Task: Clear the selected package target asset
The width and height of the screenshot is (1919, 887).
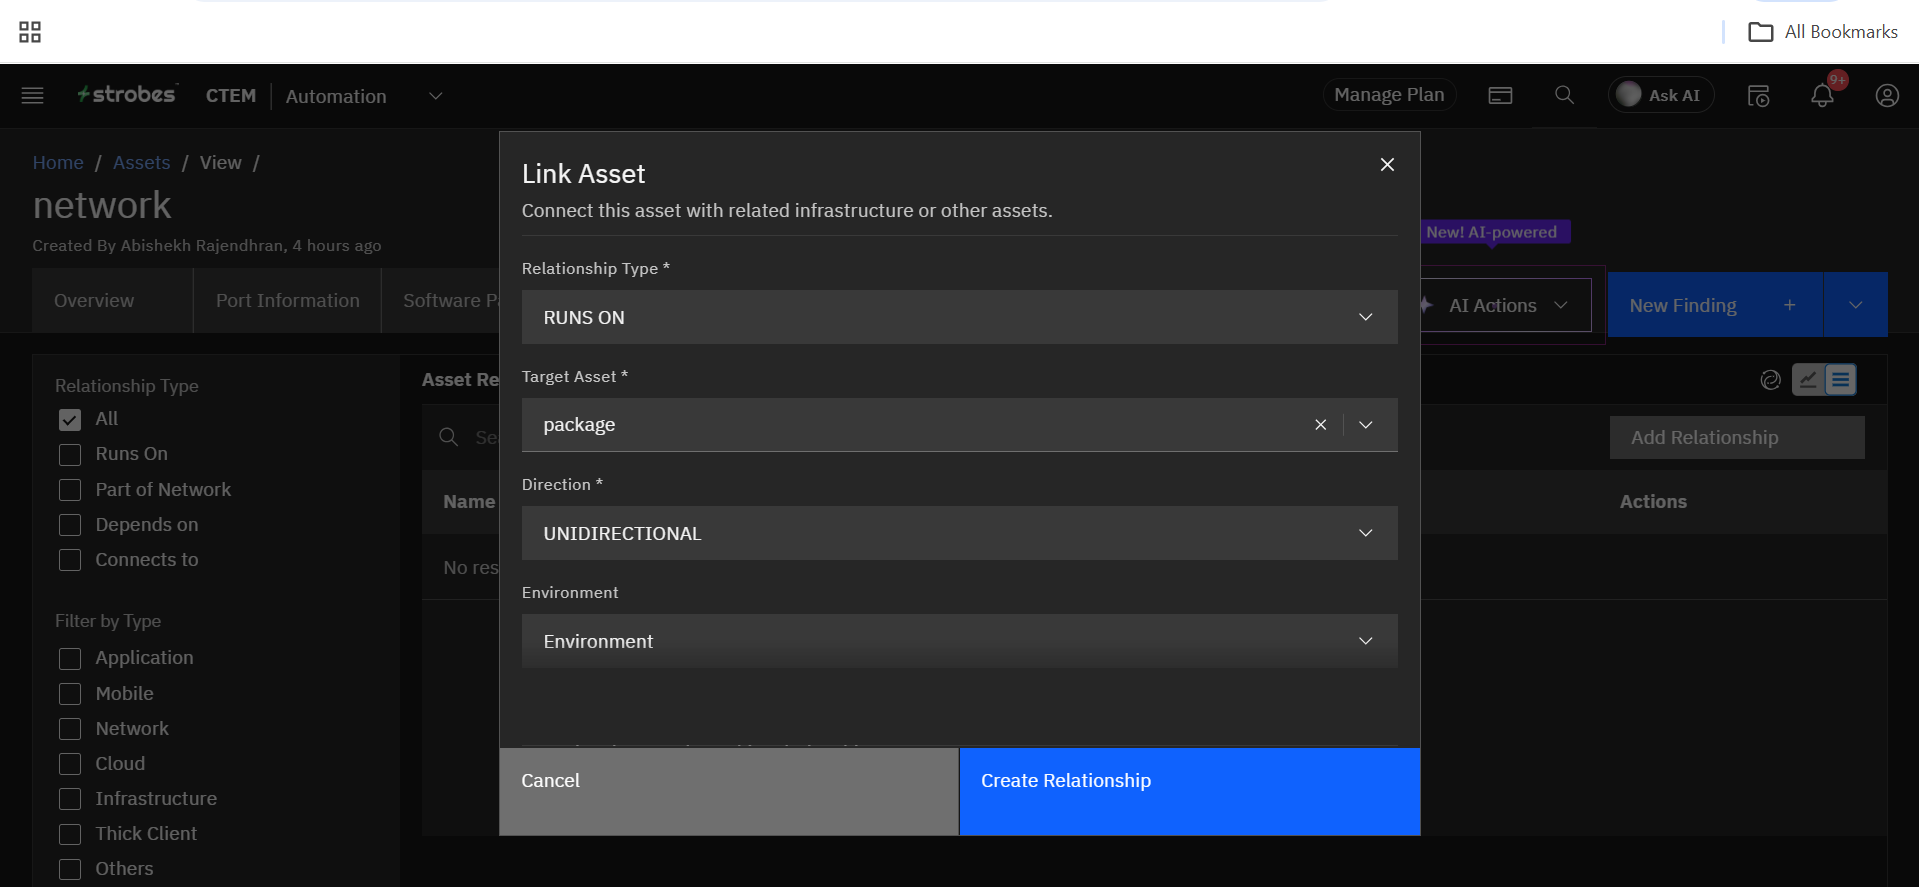Action: pos(1320,425)
